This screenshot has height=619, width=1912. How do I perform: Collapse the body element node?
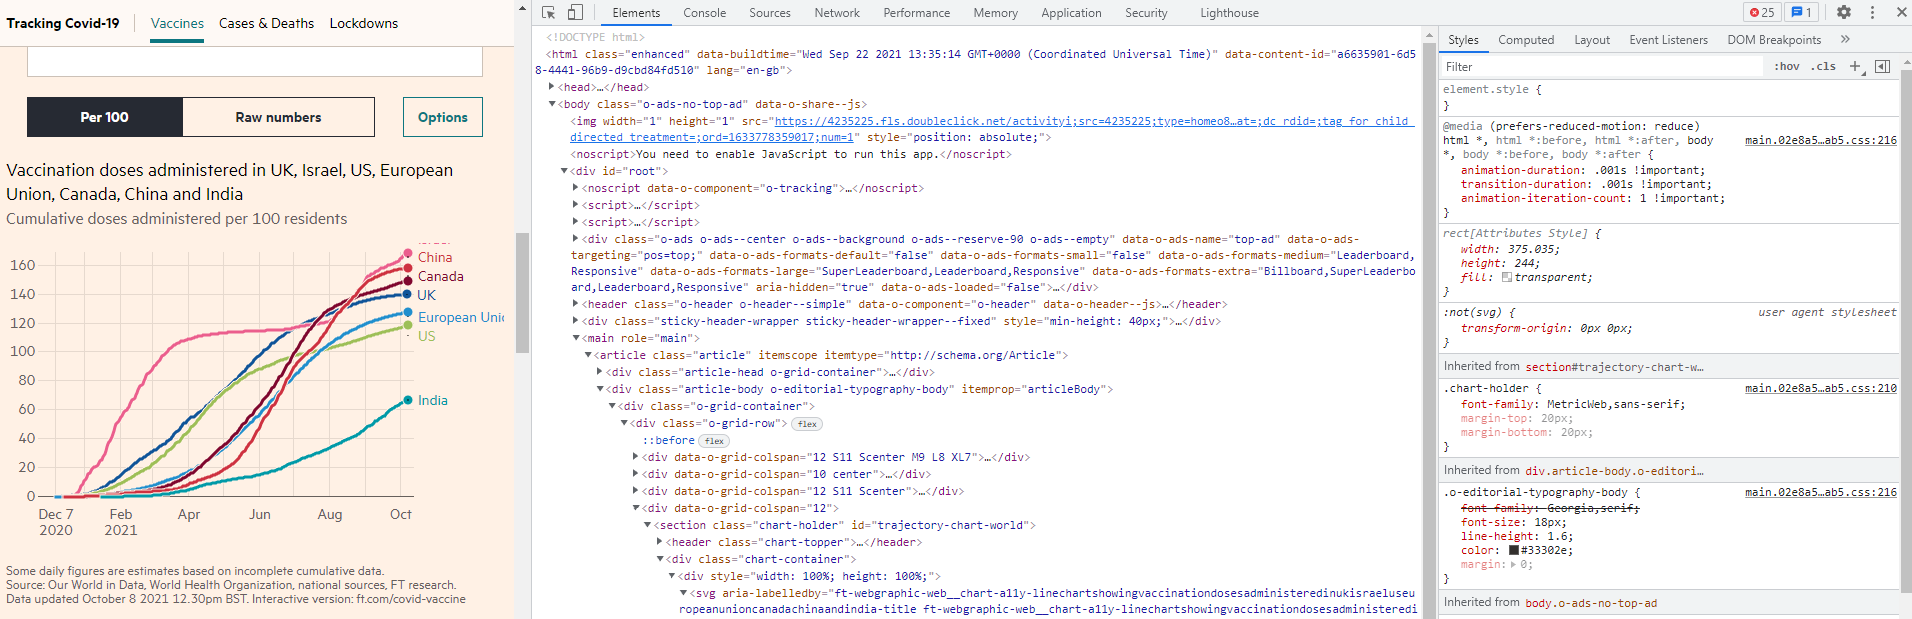click(551, 104)
